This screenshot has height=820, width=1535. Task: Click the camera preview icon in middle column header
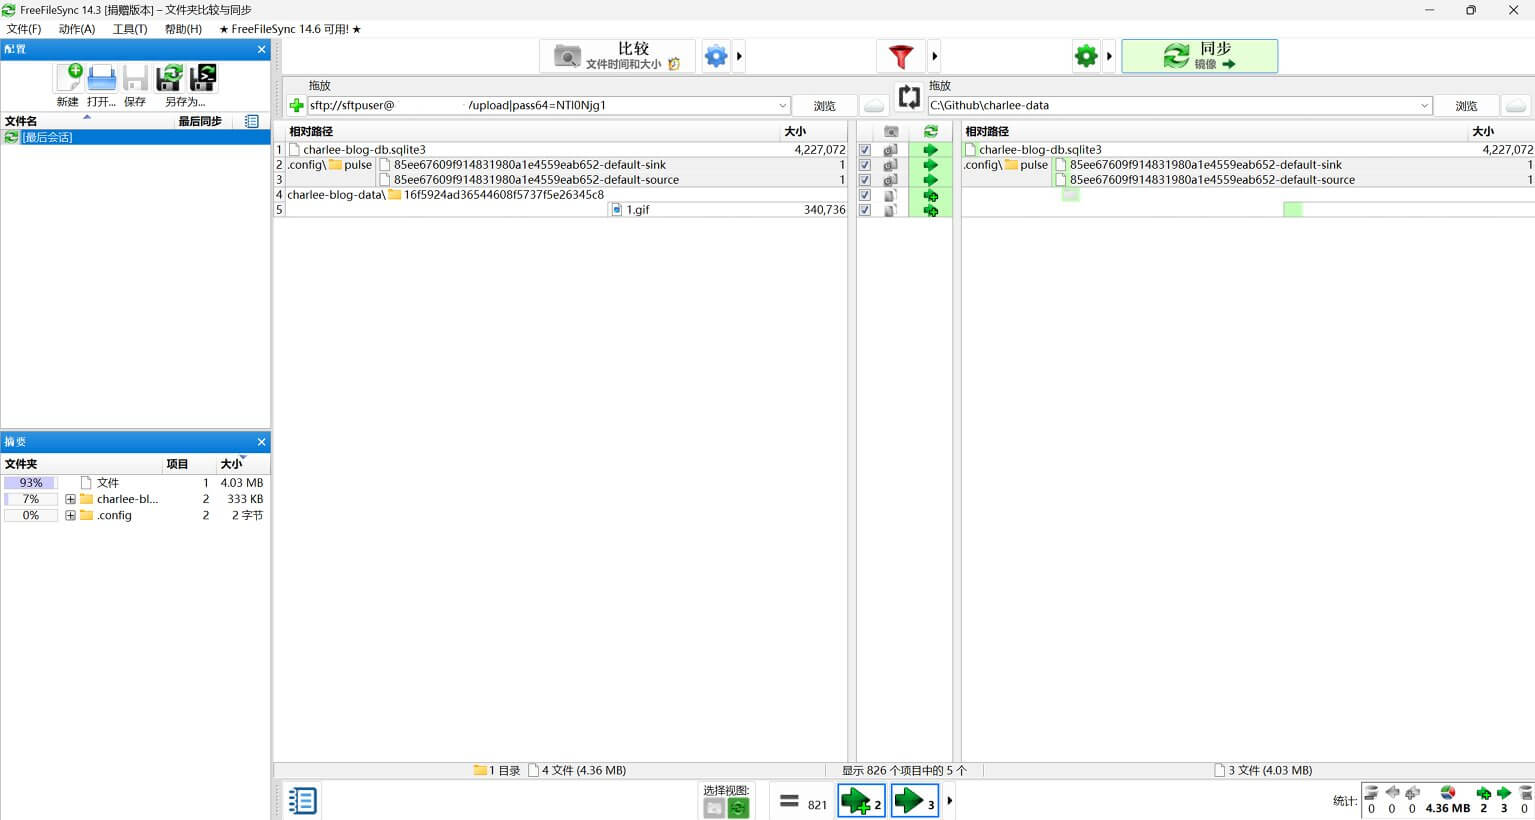[x=890, y=130]
